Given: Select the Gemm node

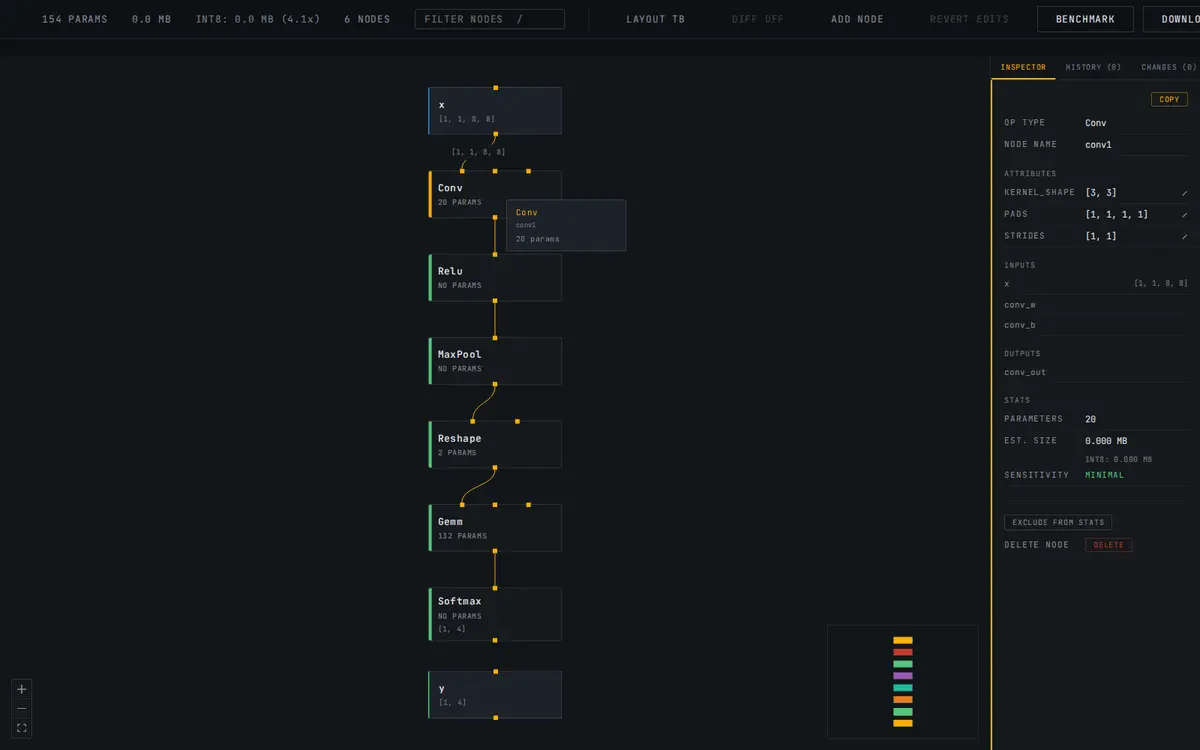Looking at the screenshot, I should click(x=495, y=528).
